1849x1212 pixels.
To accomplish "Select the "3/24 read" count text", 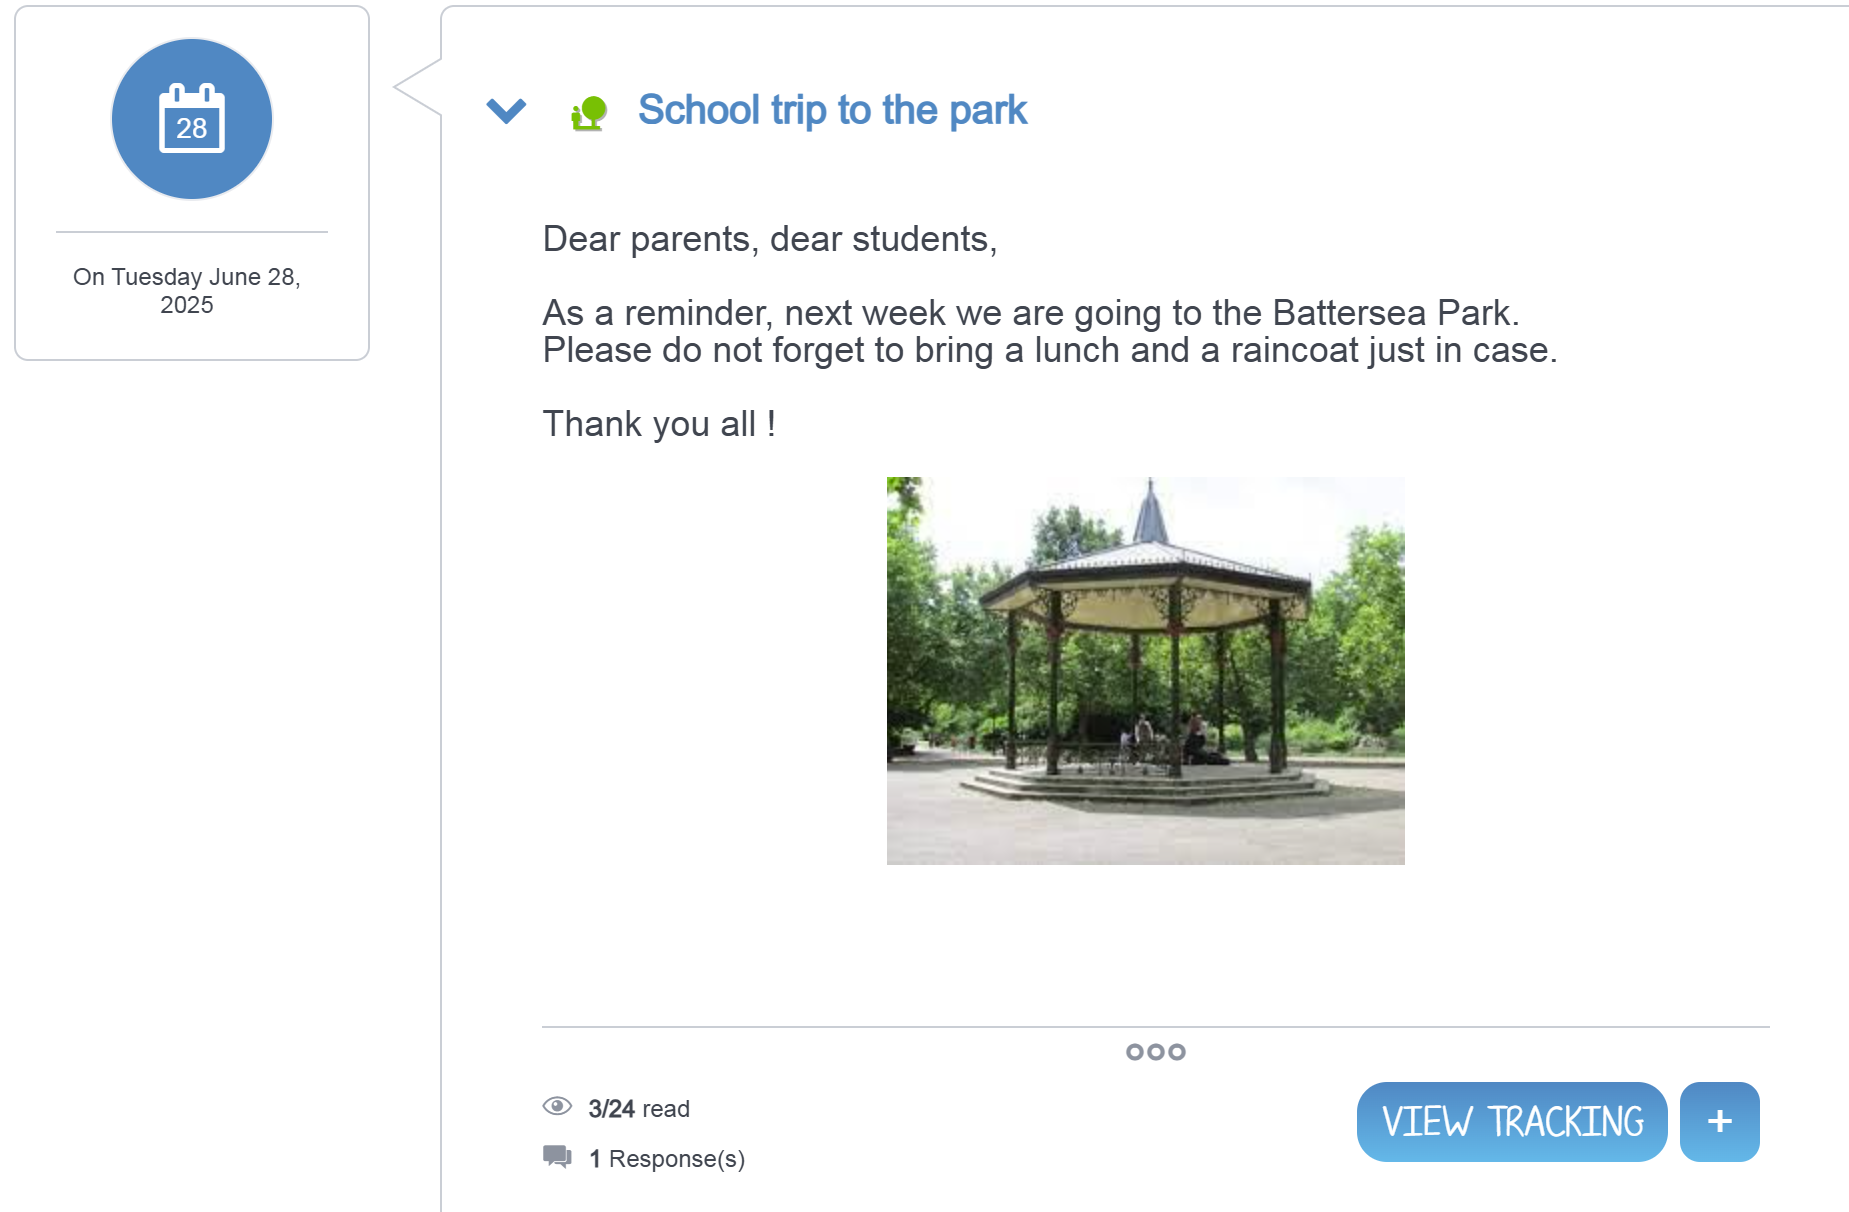I will (639, 1109).
